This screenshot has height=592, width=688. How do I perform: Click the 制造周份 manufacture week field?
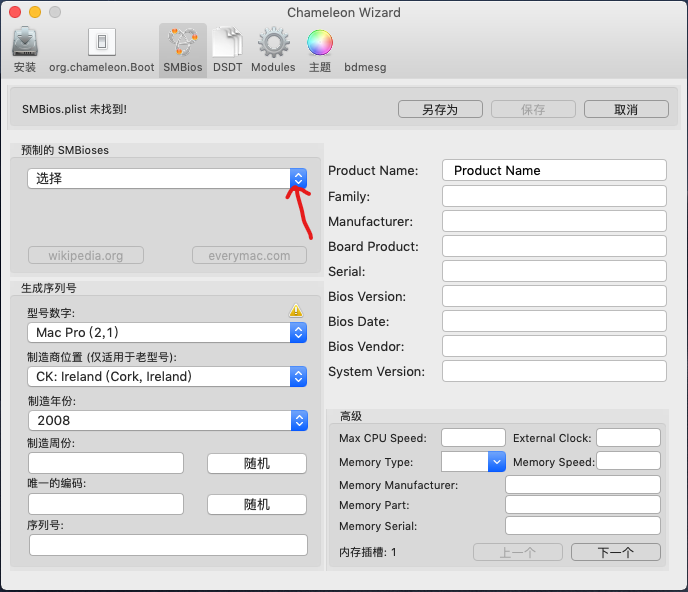click(106, 463)
